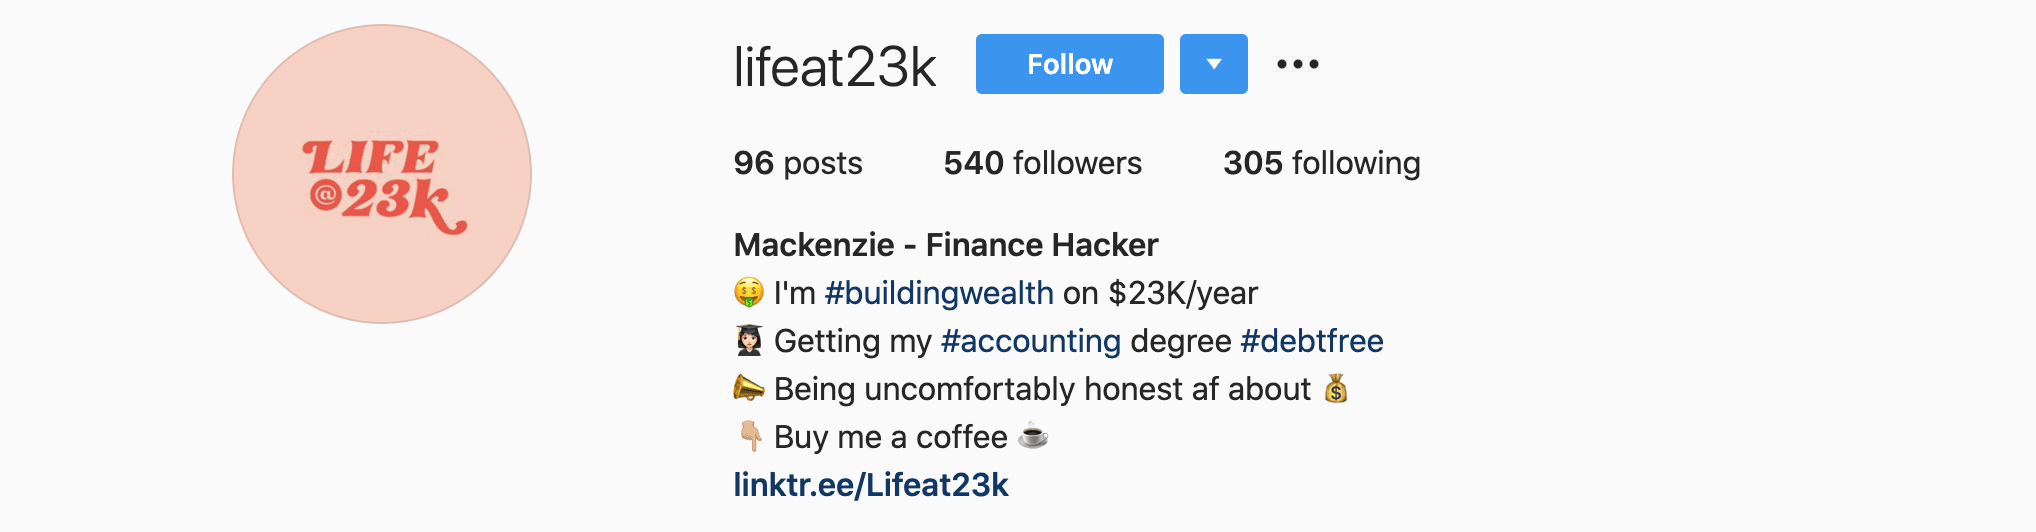Click the coffee cup emoji

pyautogui.click(x=1033, y=436)
